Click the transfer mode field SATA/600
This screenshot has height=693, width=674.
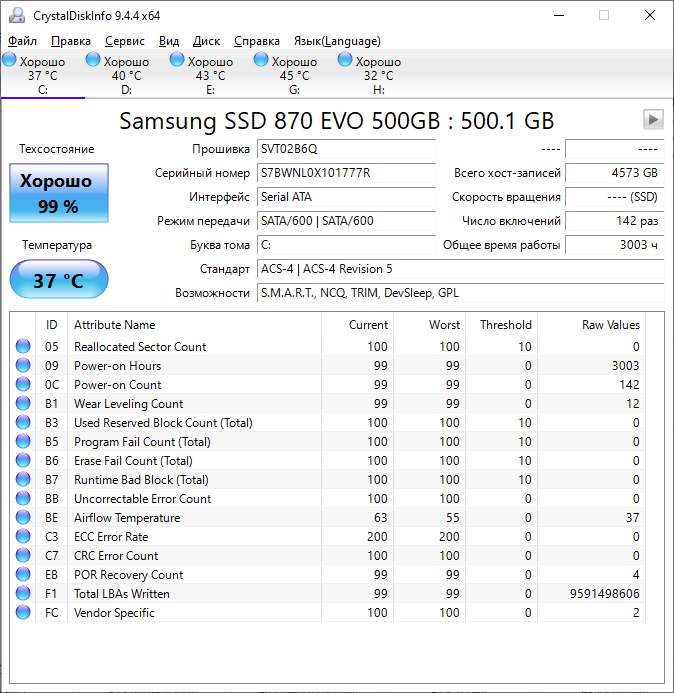[x=347, y=221]
